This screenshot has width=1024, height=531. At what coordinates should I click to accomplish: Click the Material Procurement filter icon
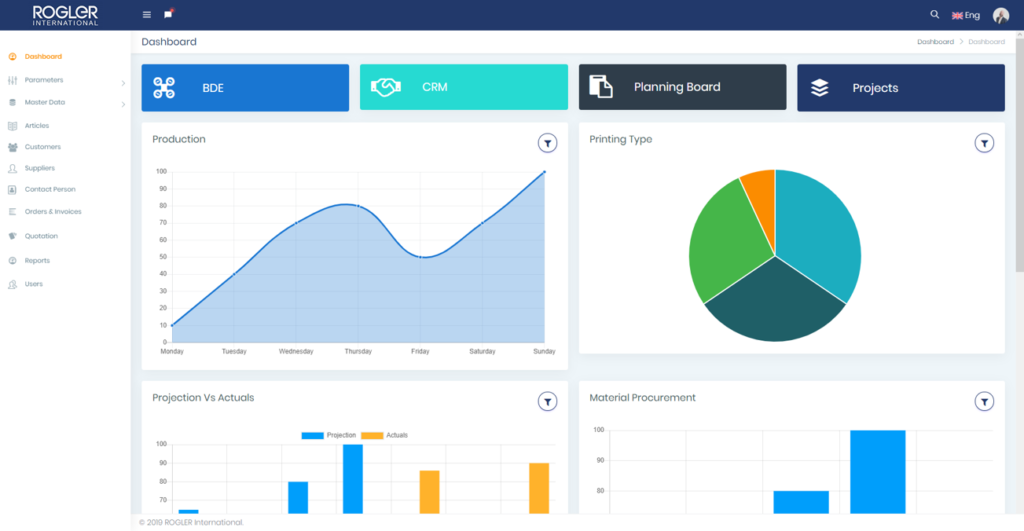984,401
